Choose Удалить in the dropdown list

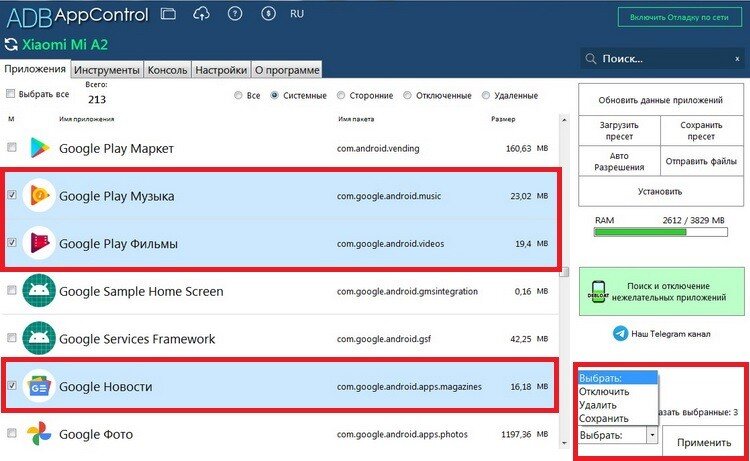tap(618, 405)
